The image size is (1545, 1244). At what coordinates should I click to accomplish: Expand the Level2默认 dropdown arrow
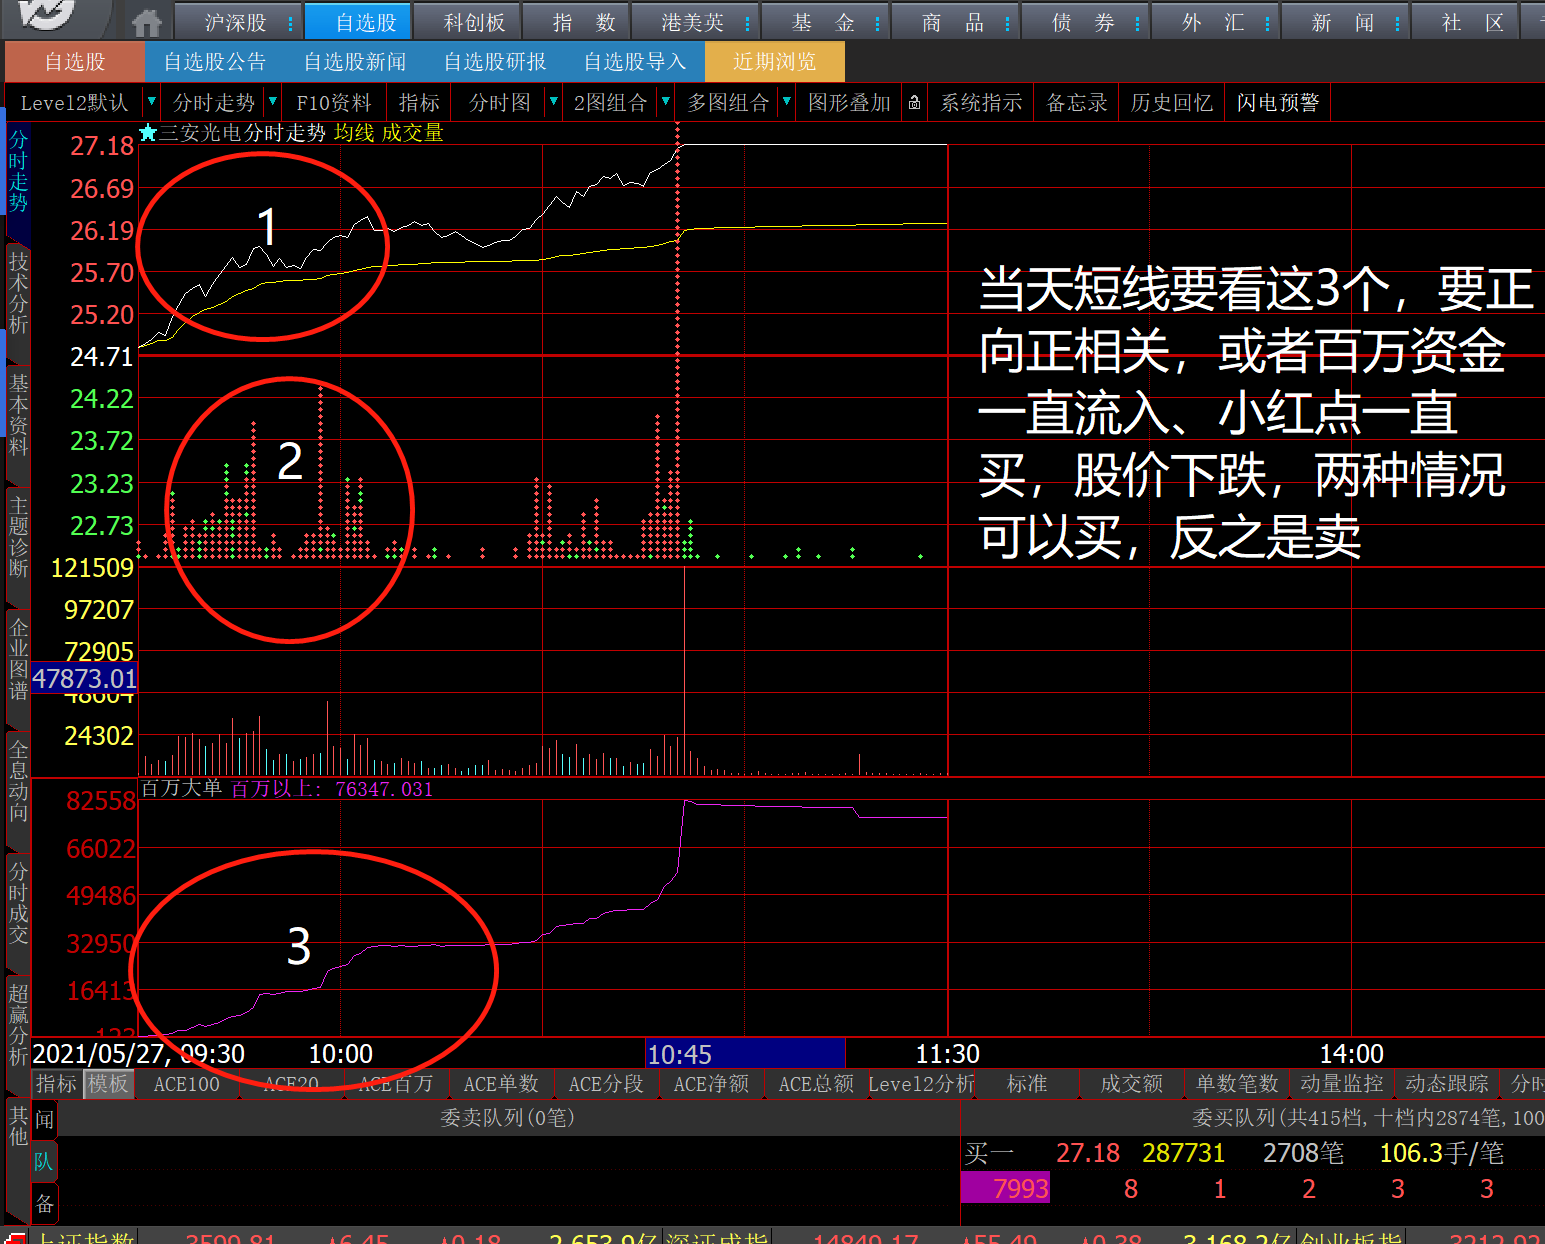click(x=151, y=102)
